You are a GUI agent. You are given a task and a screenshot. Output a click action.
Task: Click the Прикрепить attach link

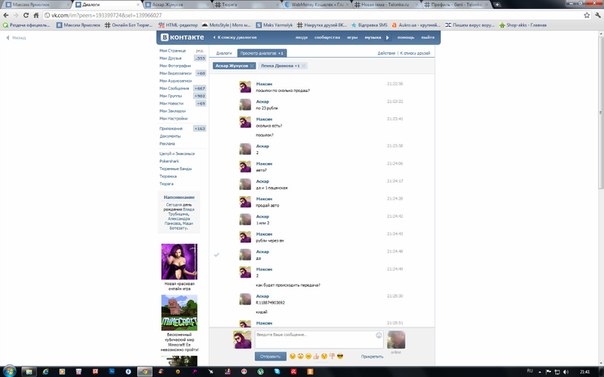[372, 357]
